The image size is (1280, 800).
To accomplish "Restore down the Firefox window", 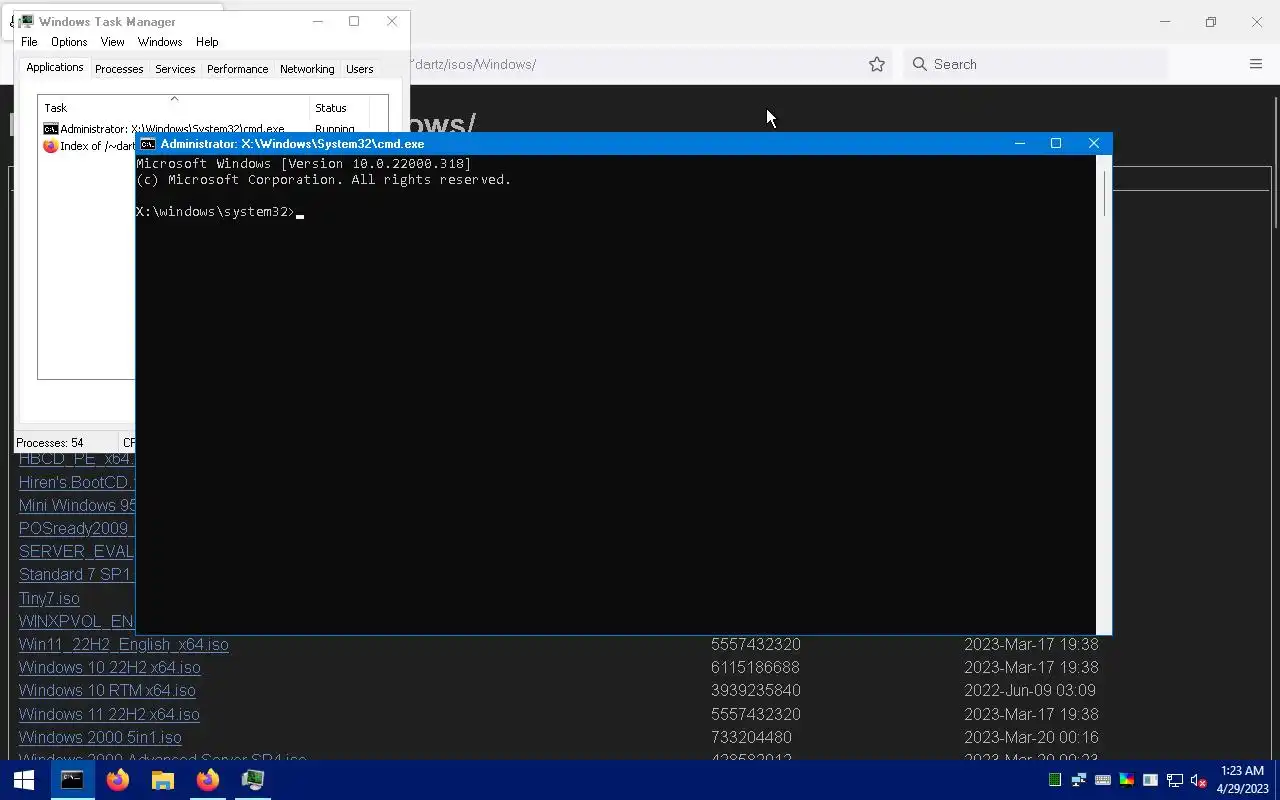I will click(1210, 22).
